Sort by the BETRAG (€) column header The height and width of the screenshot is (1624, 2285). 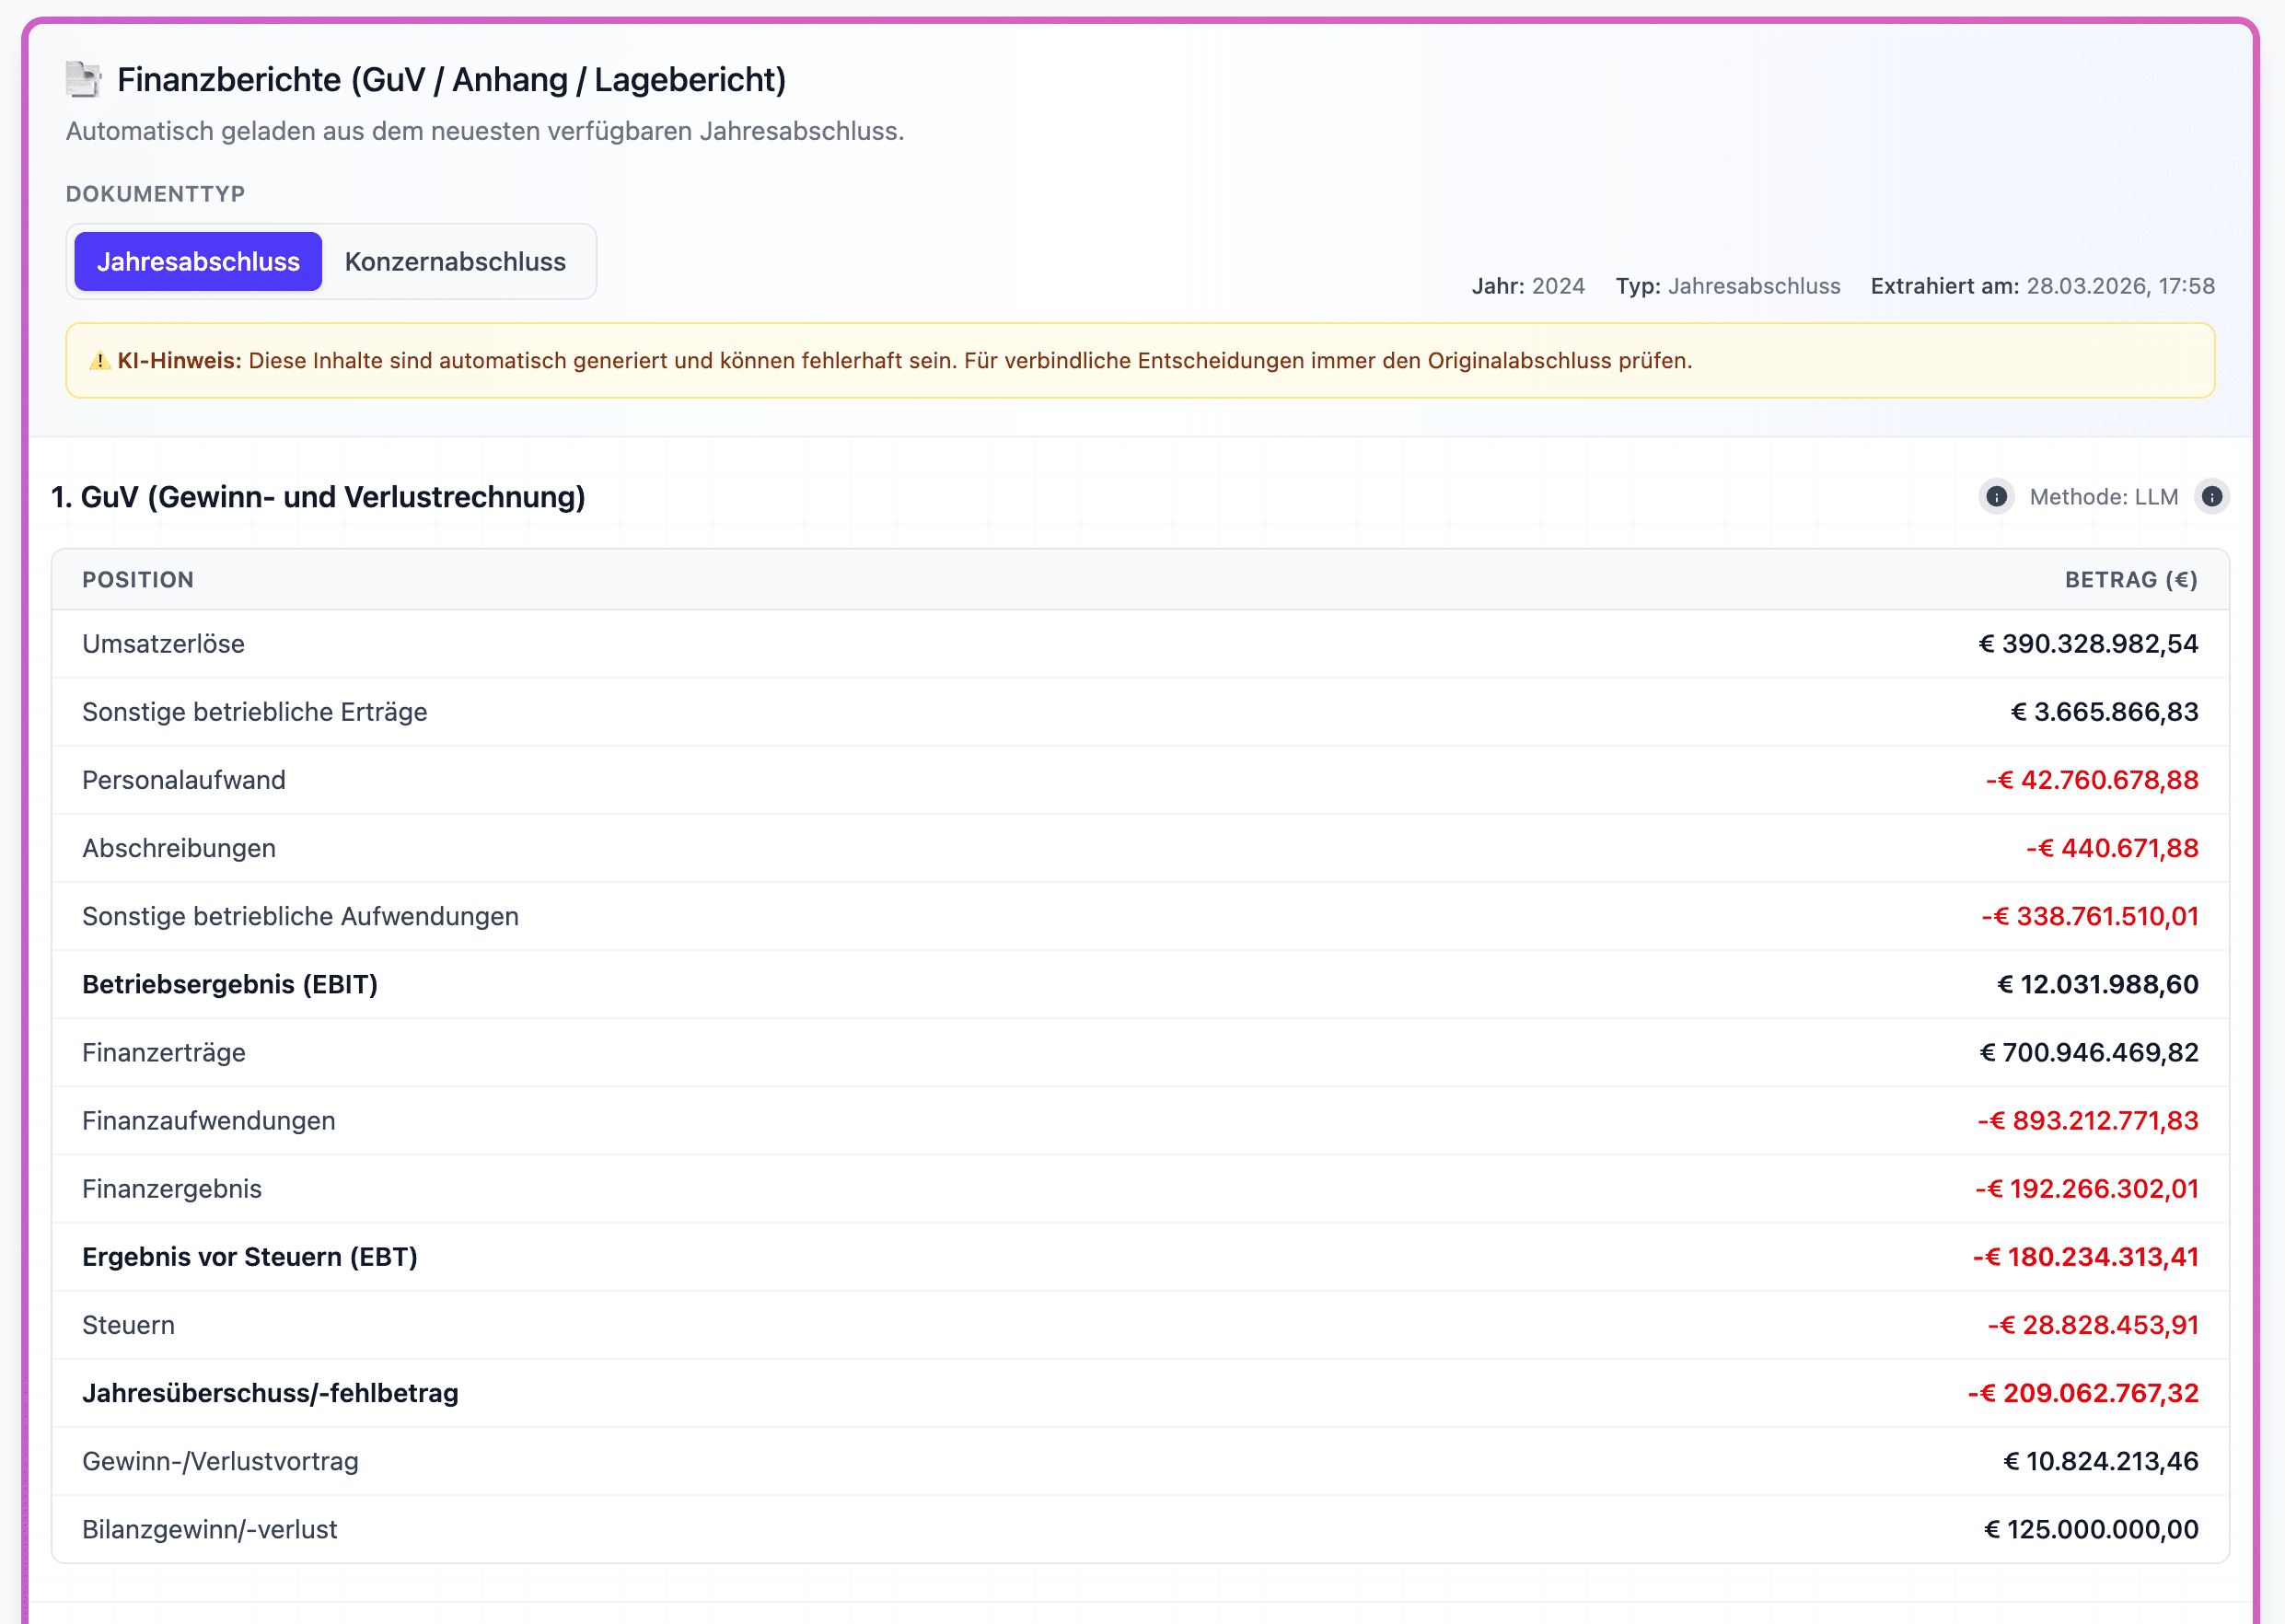(2131, 580)
